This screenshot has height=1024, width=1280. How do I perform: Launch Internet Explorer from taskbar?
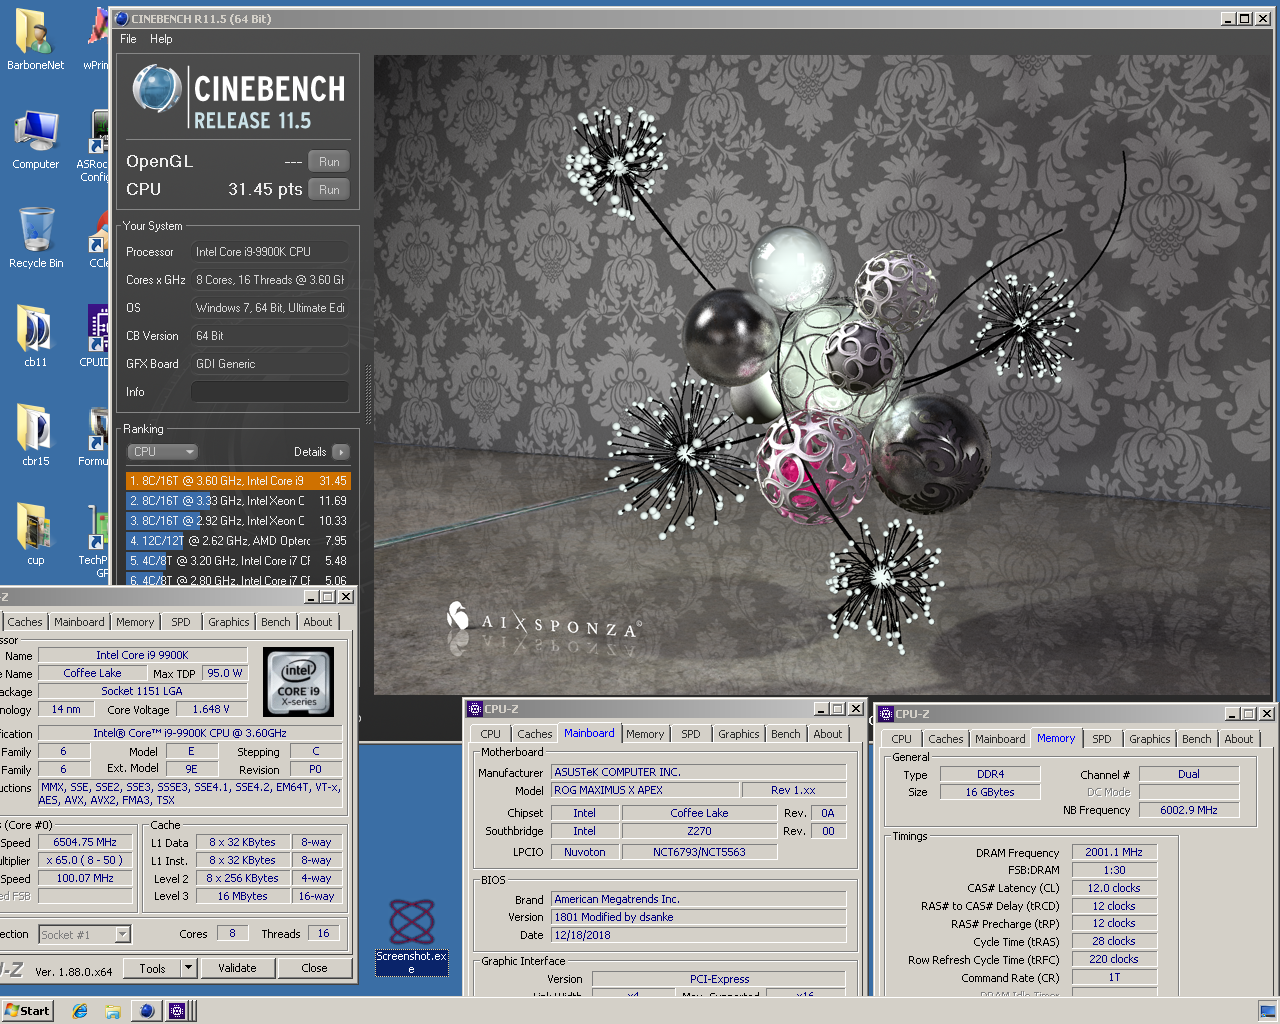coord(80,1011)
